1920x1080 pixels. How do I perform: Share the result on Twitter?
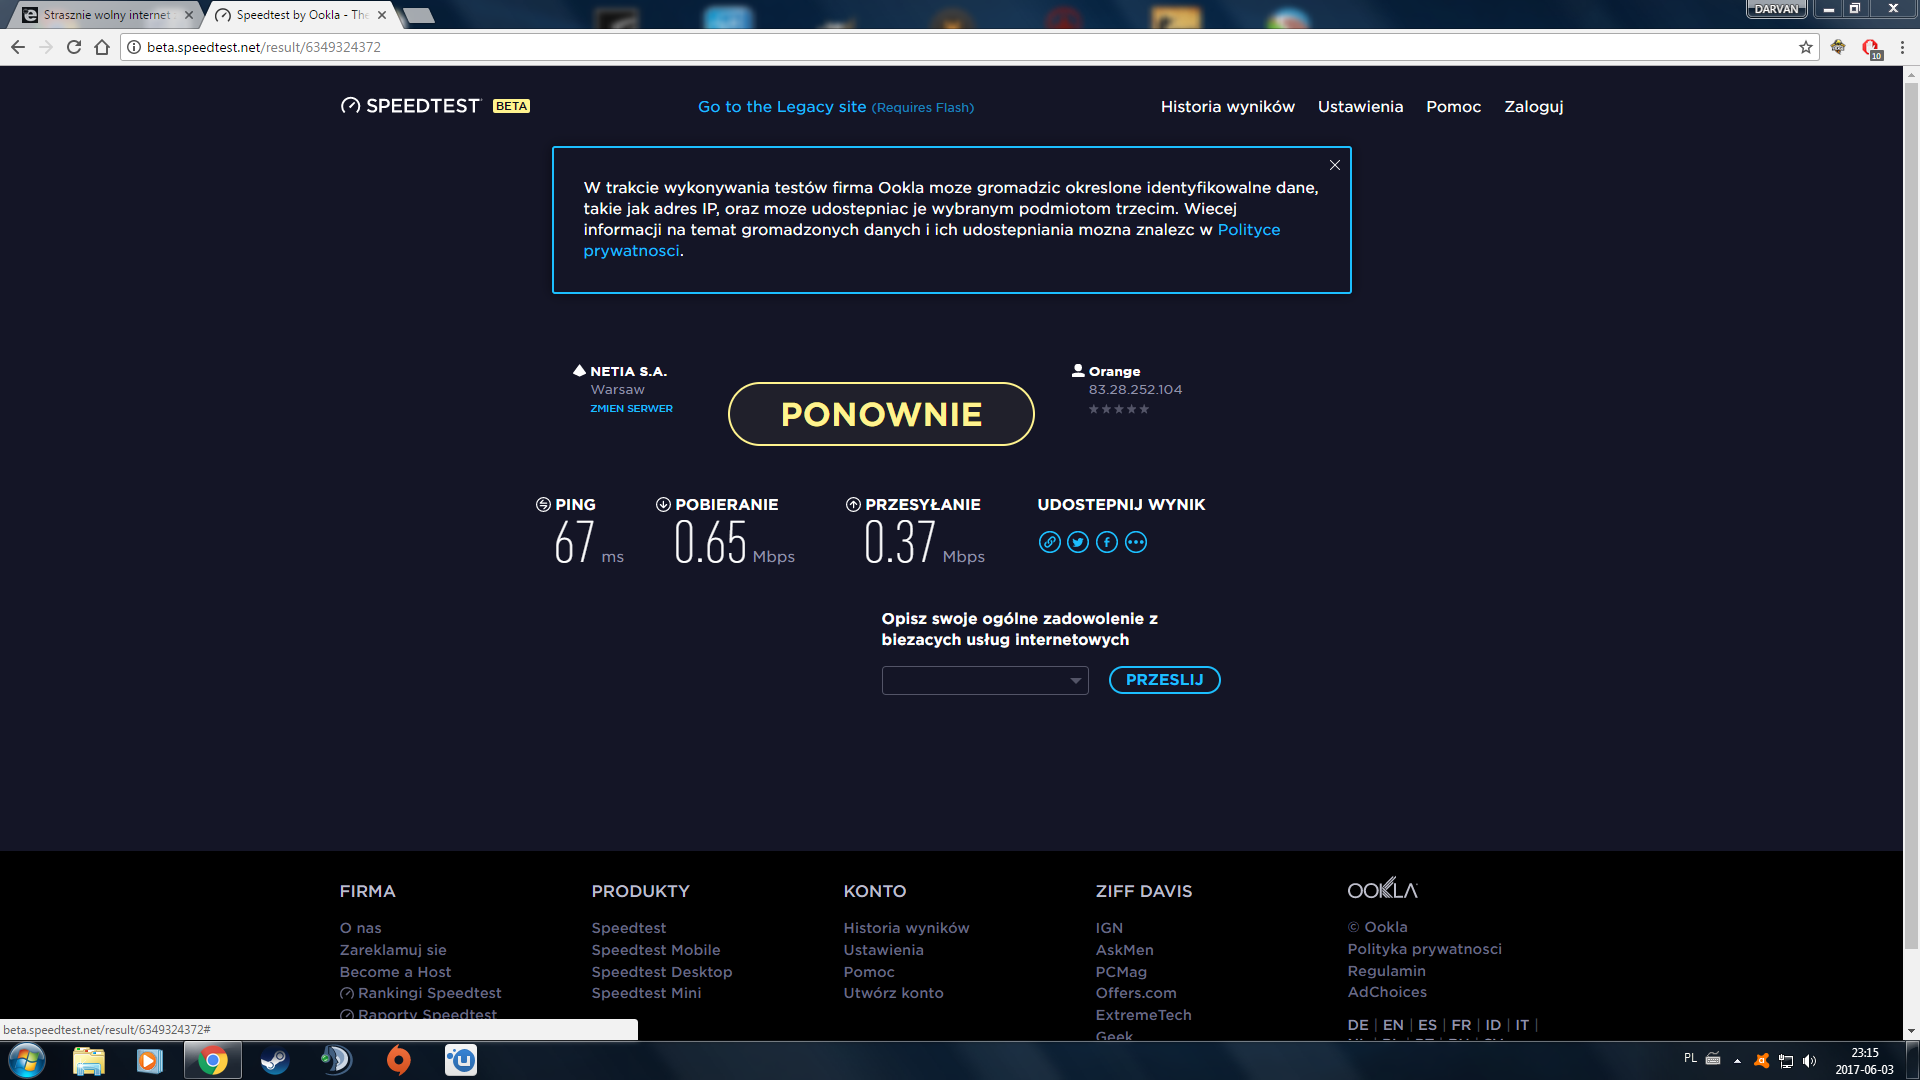(x=1078, y=542)
